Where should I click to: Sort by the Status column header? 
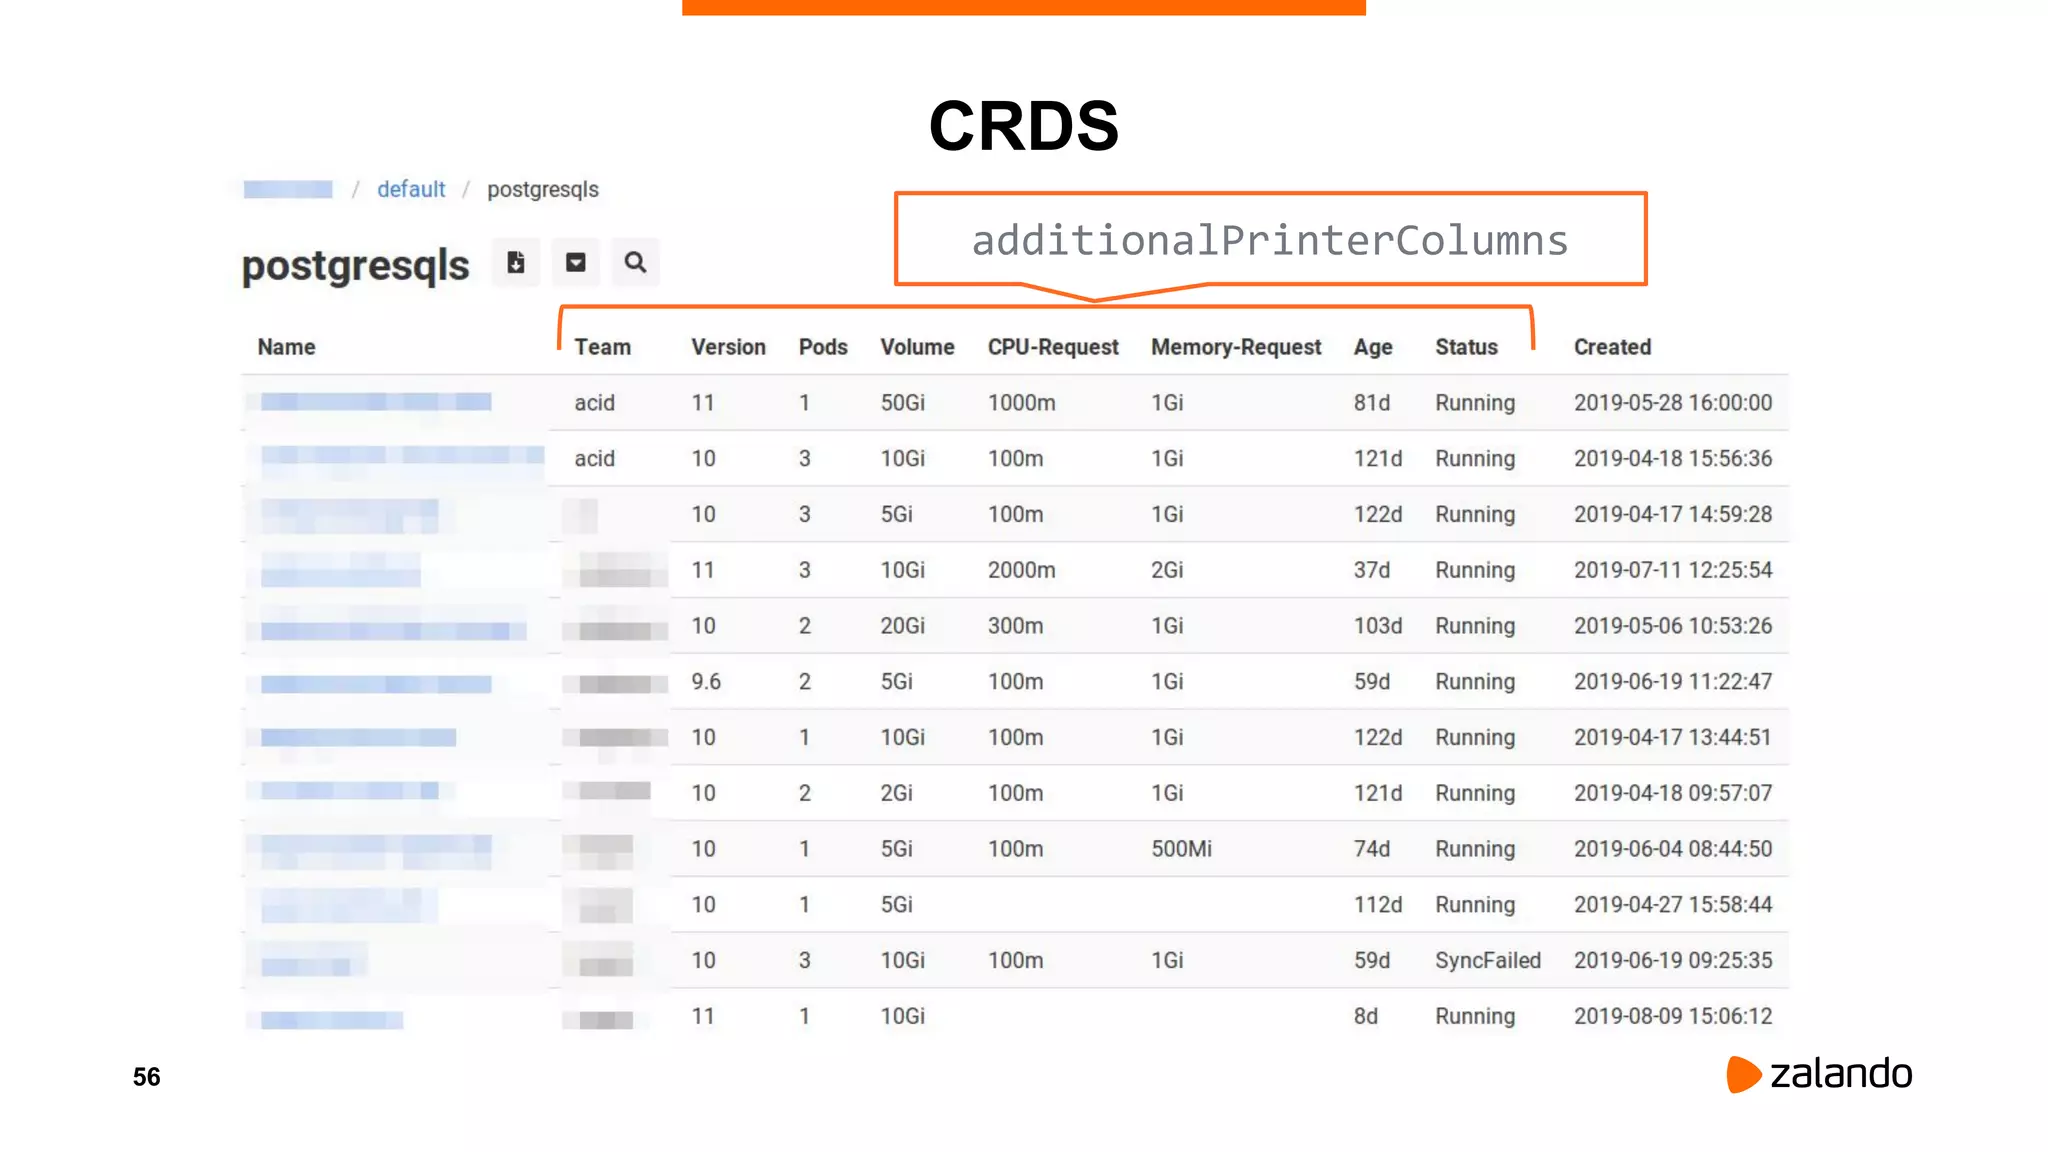[x=1466, y=347]
